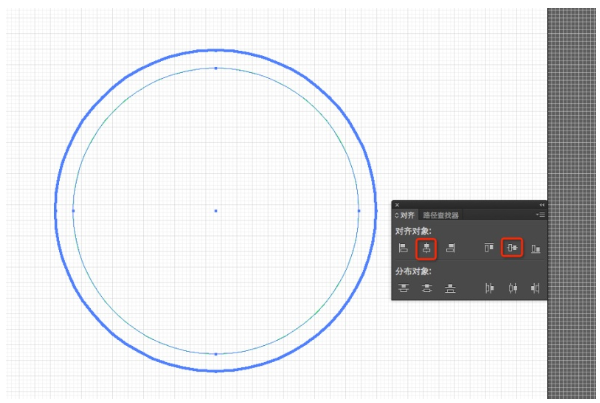
Task: Cycle align panel options via tab arrows
Action: click(x=397, y=215)
